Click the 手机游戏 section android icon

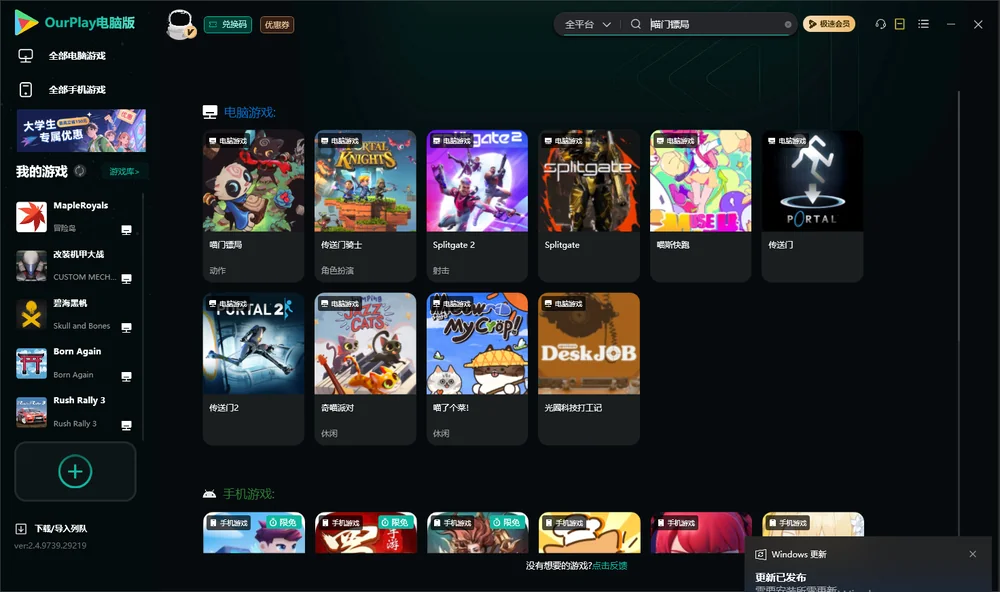209,494
